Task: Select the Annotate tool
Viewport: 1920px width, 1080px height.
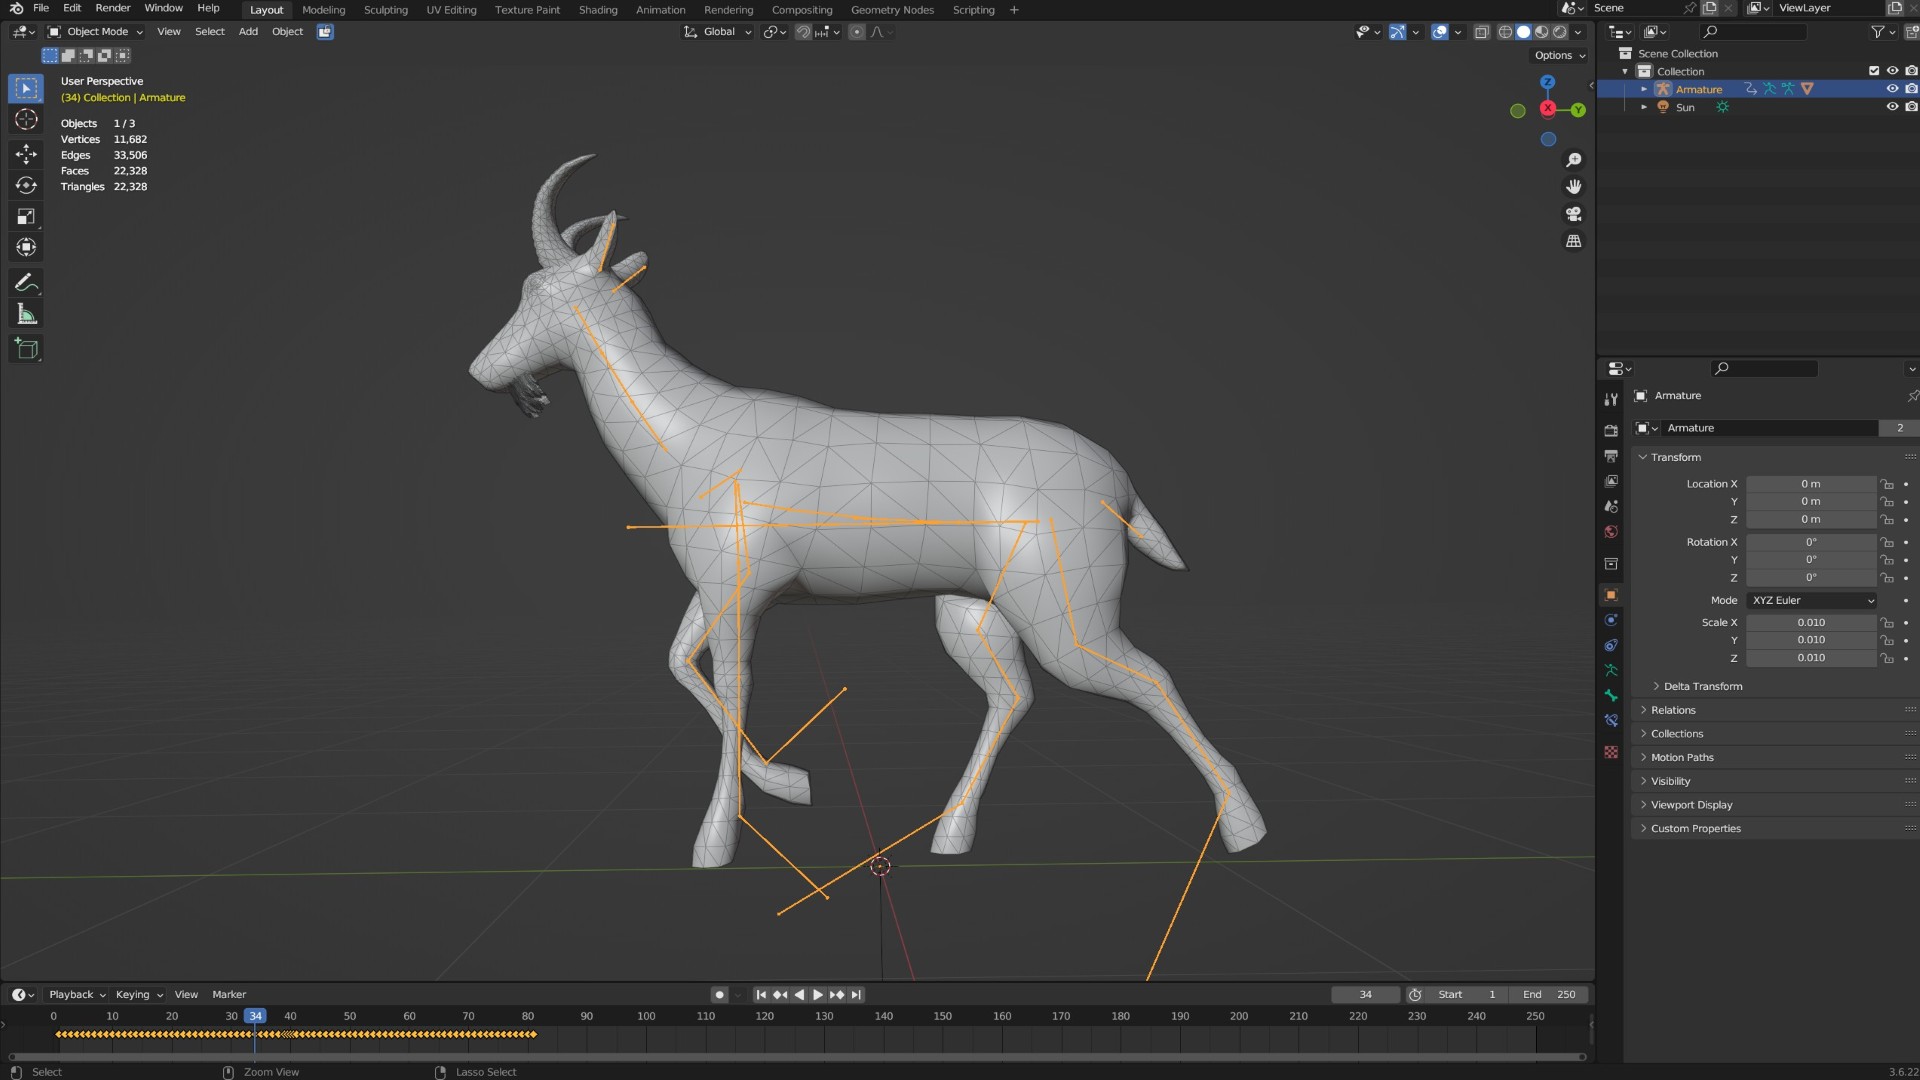Action: (x=26, y=283)
